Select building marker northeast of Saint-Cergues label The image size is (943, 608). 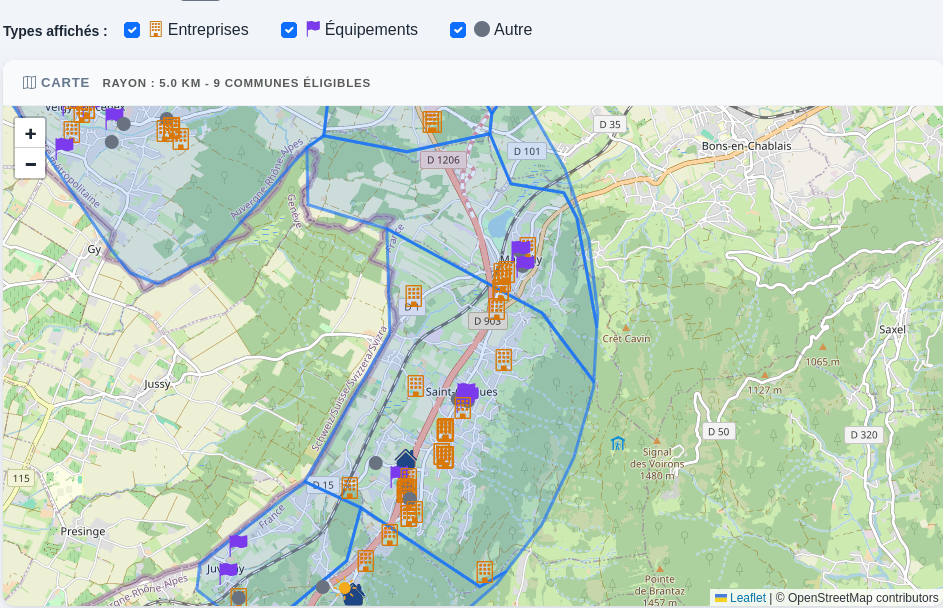point(503,360)
